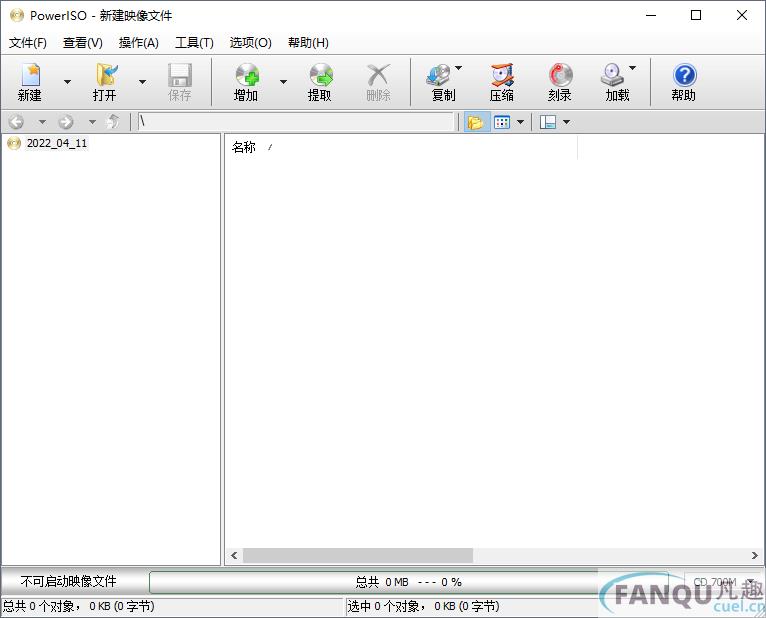Expand the arrow next to 打开
Image resolution: width=766 pixels, height=618 pixels.
(x=142, y=82)
